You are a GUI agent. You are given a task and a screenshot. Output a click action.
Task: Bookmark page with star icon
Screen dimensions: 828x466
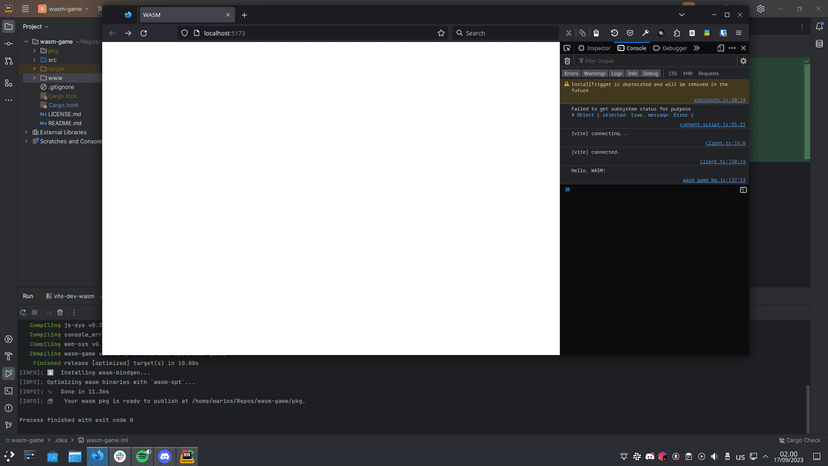[x=441, y=33]
